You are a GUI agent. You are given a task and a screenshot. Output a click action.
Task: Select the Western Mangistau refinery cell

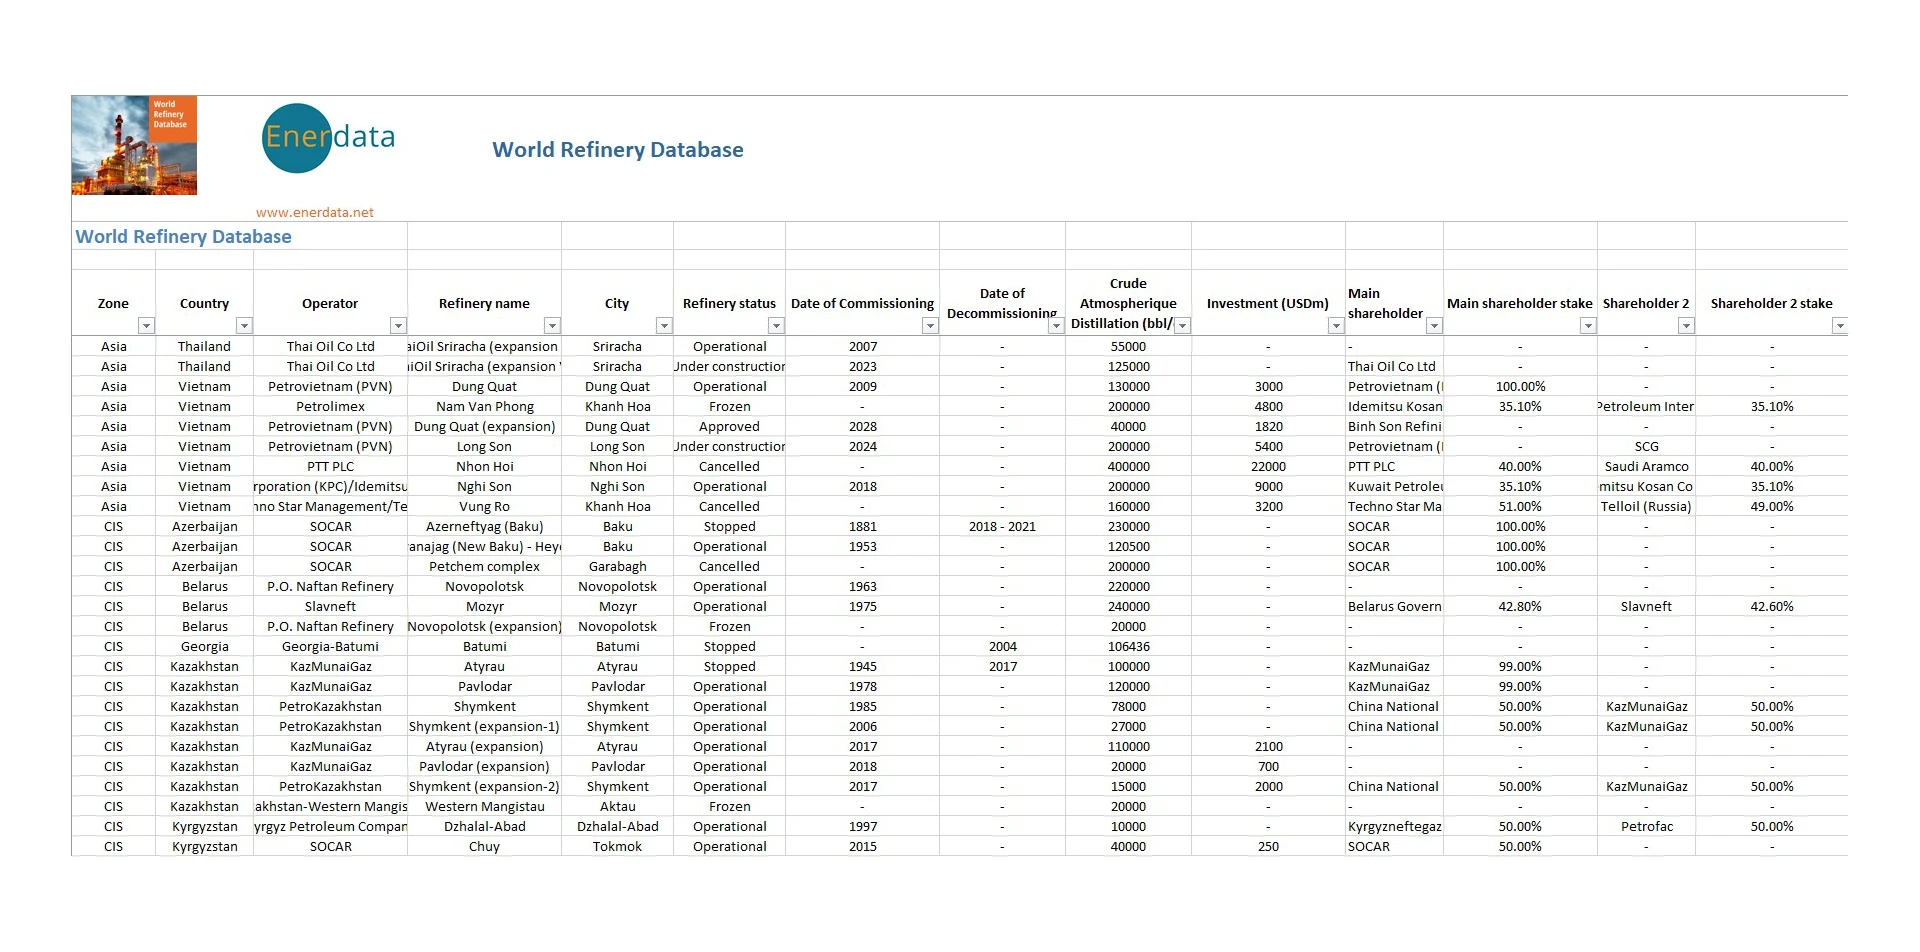[x=484, y=806]
